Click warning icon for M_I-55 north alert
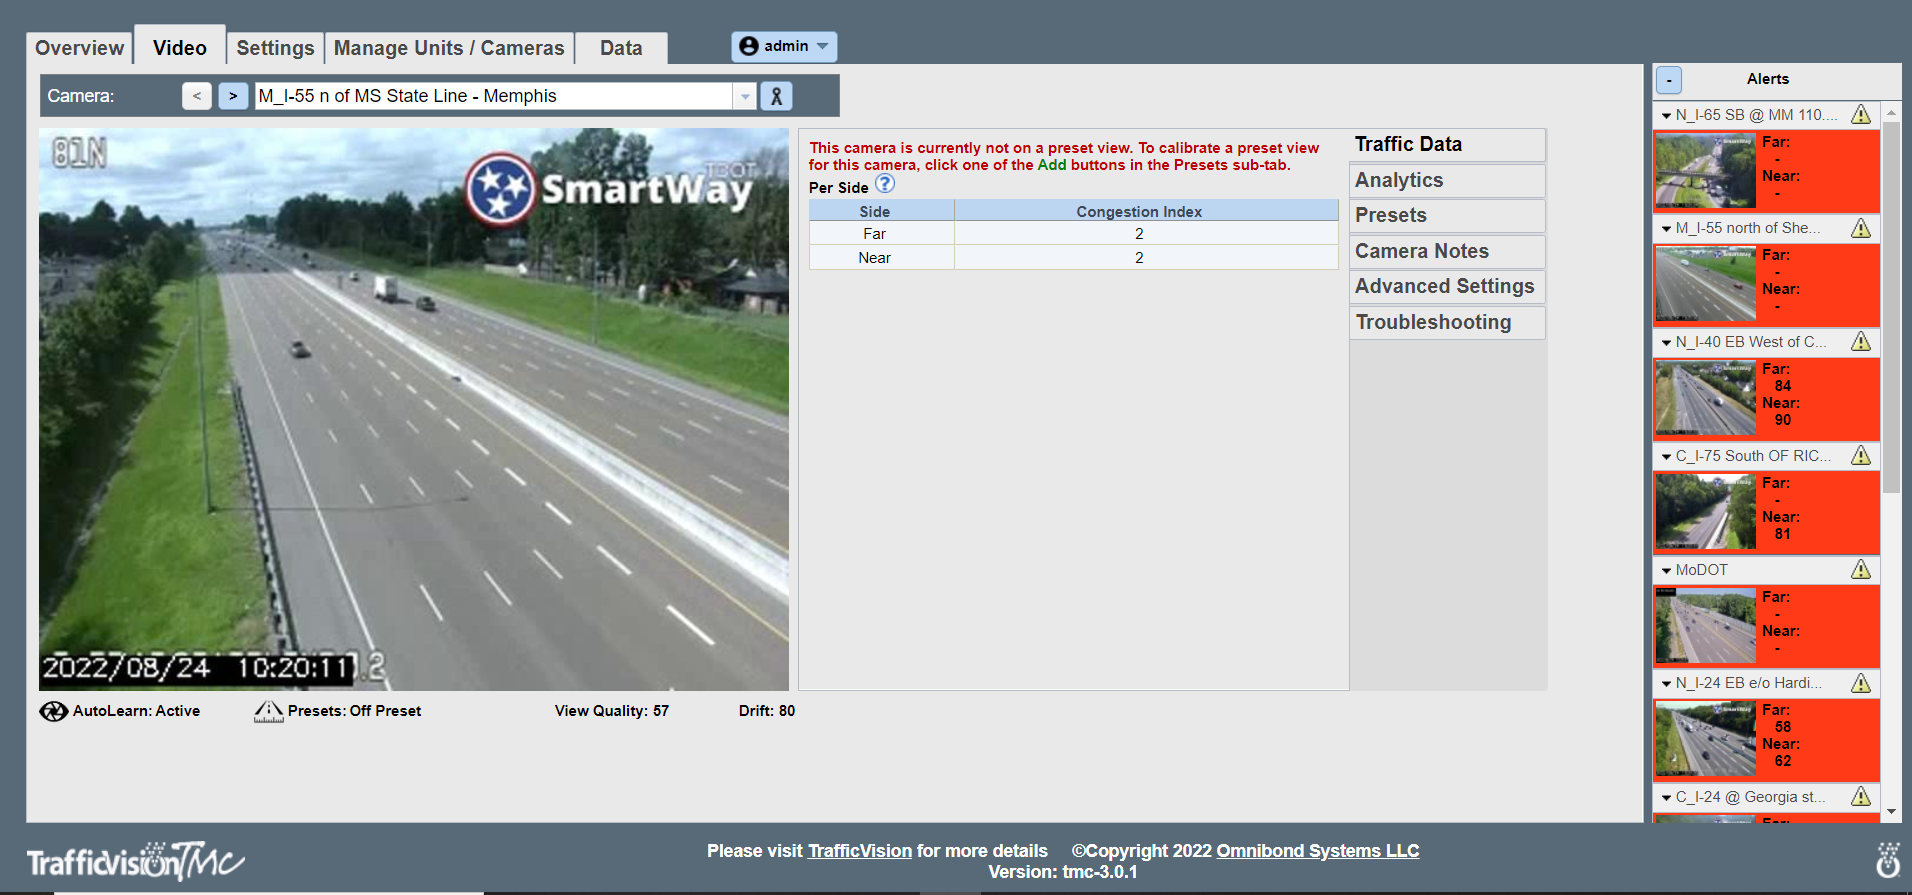 click(x=1861, y=228)
